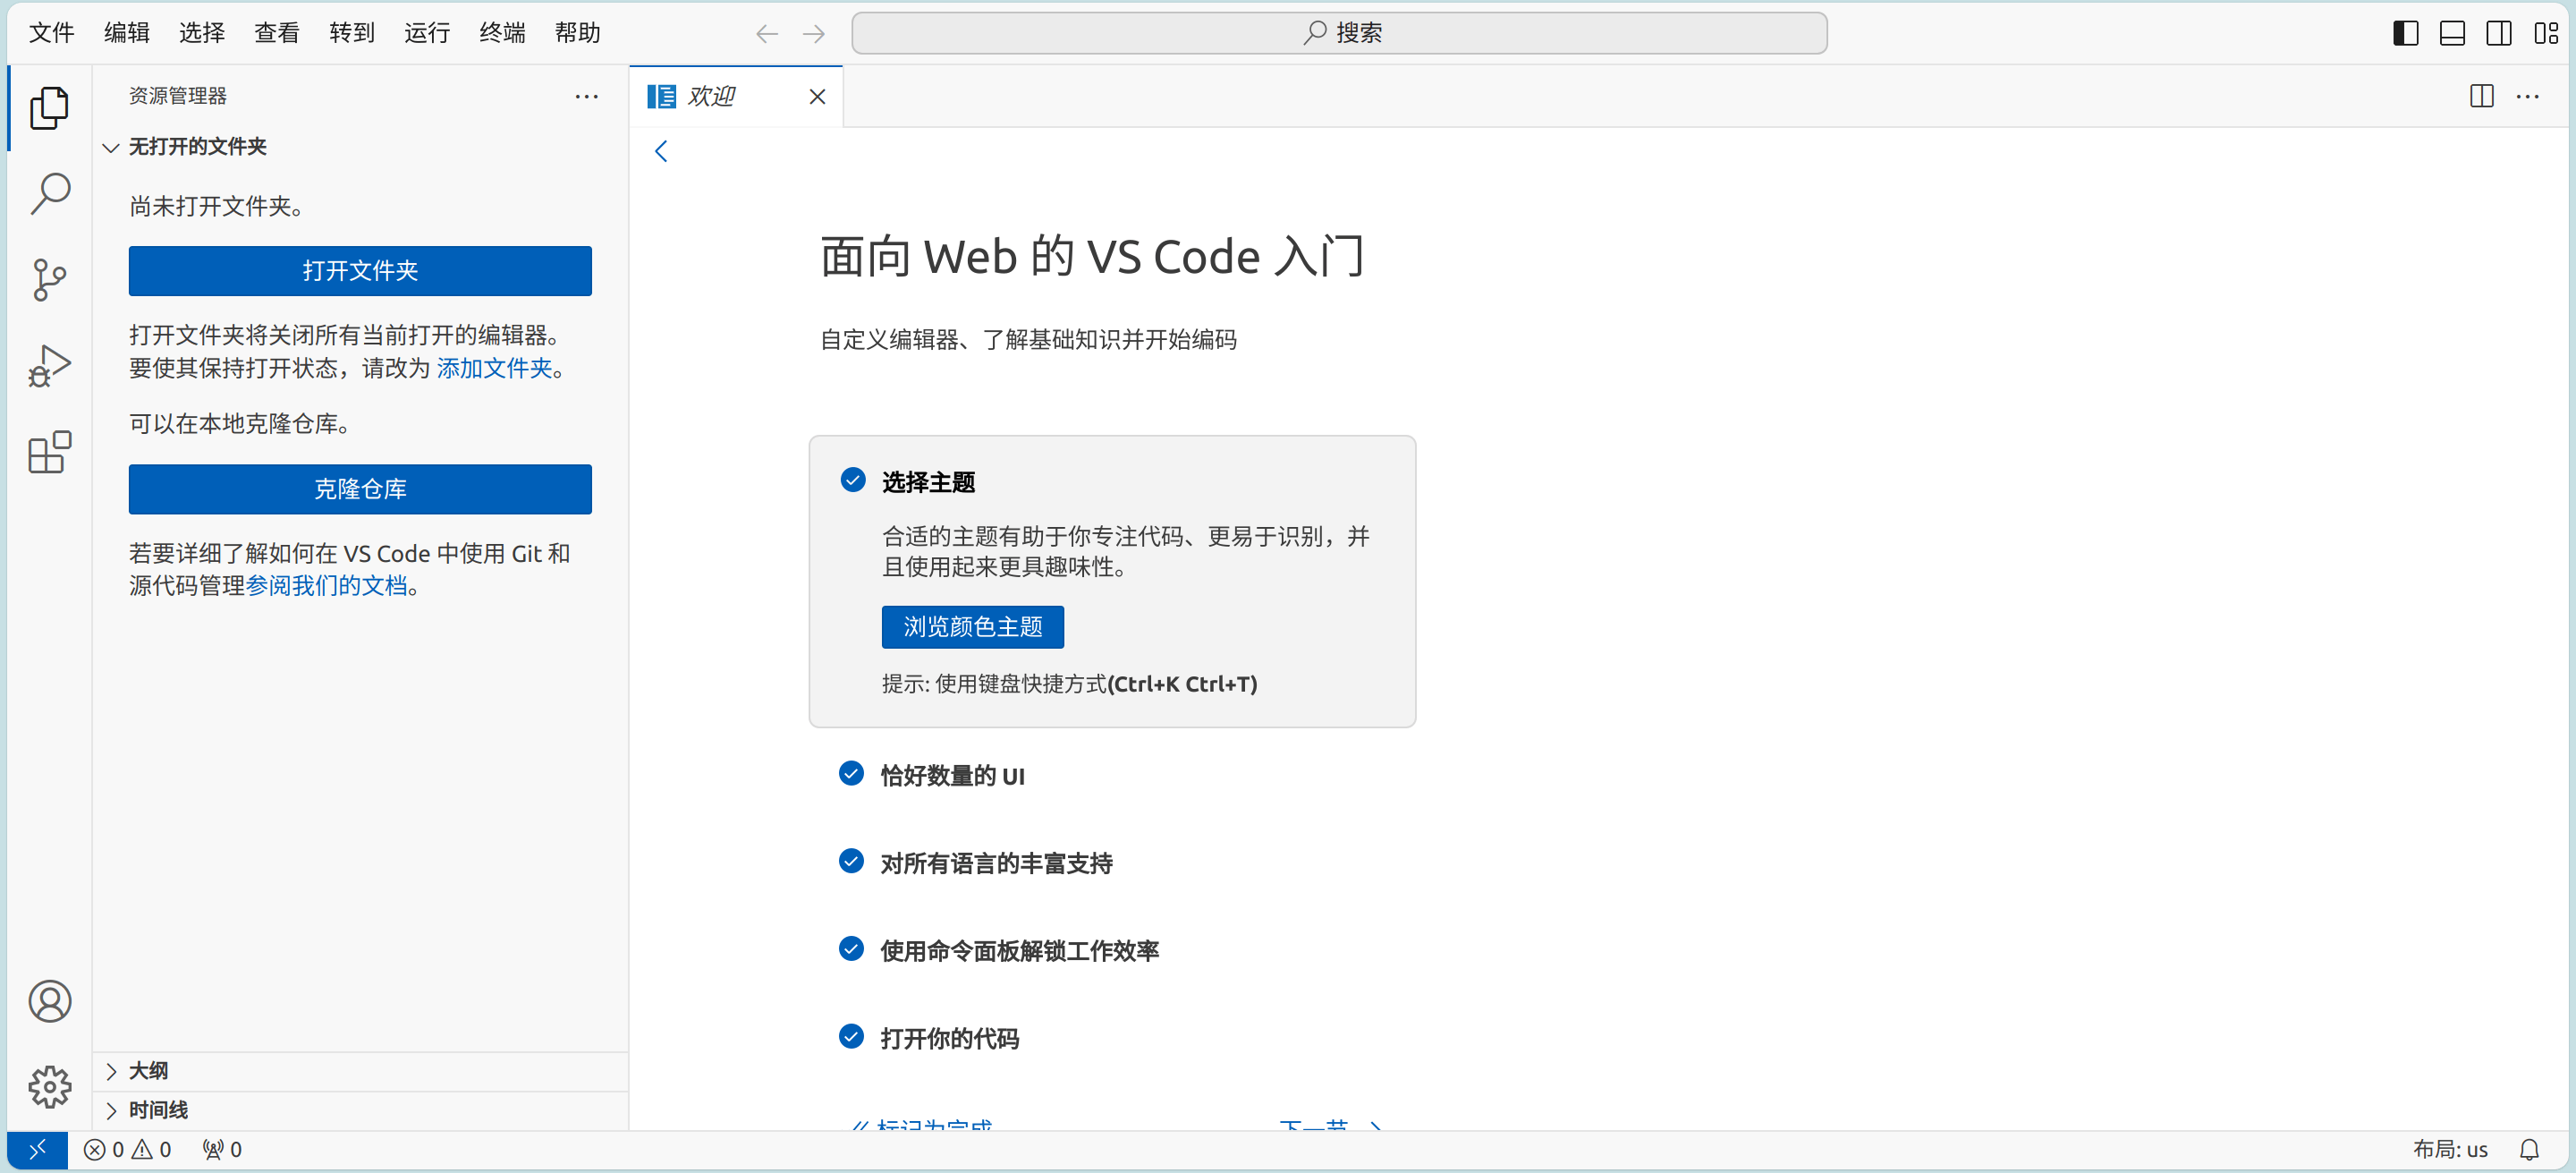Open the Search view icon
The width and height of the screenshot is (2576, 1173).
(49, 194)
